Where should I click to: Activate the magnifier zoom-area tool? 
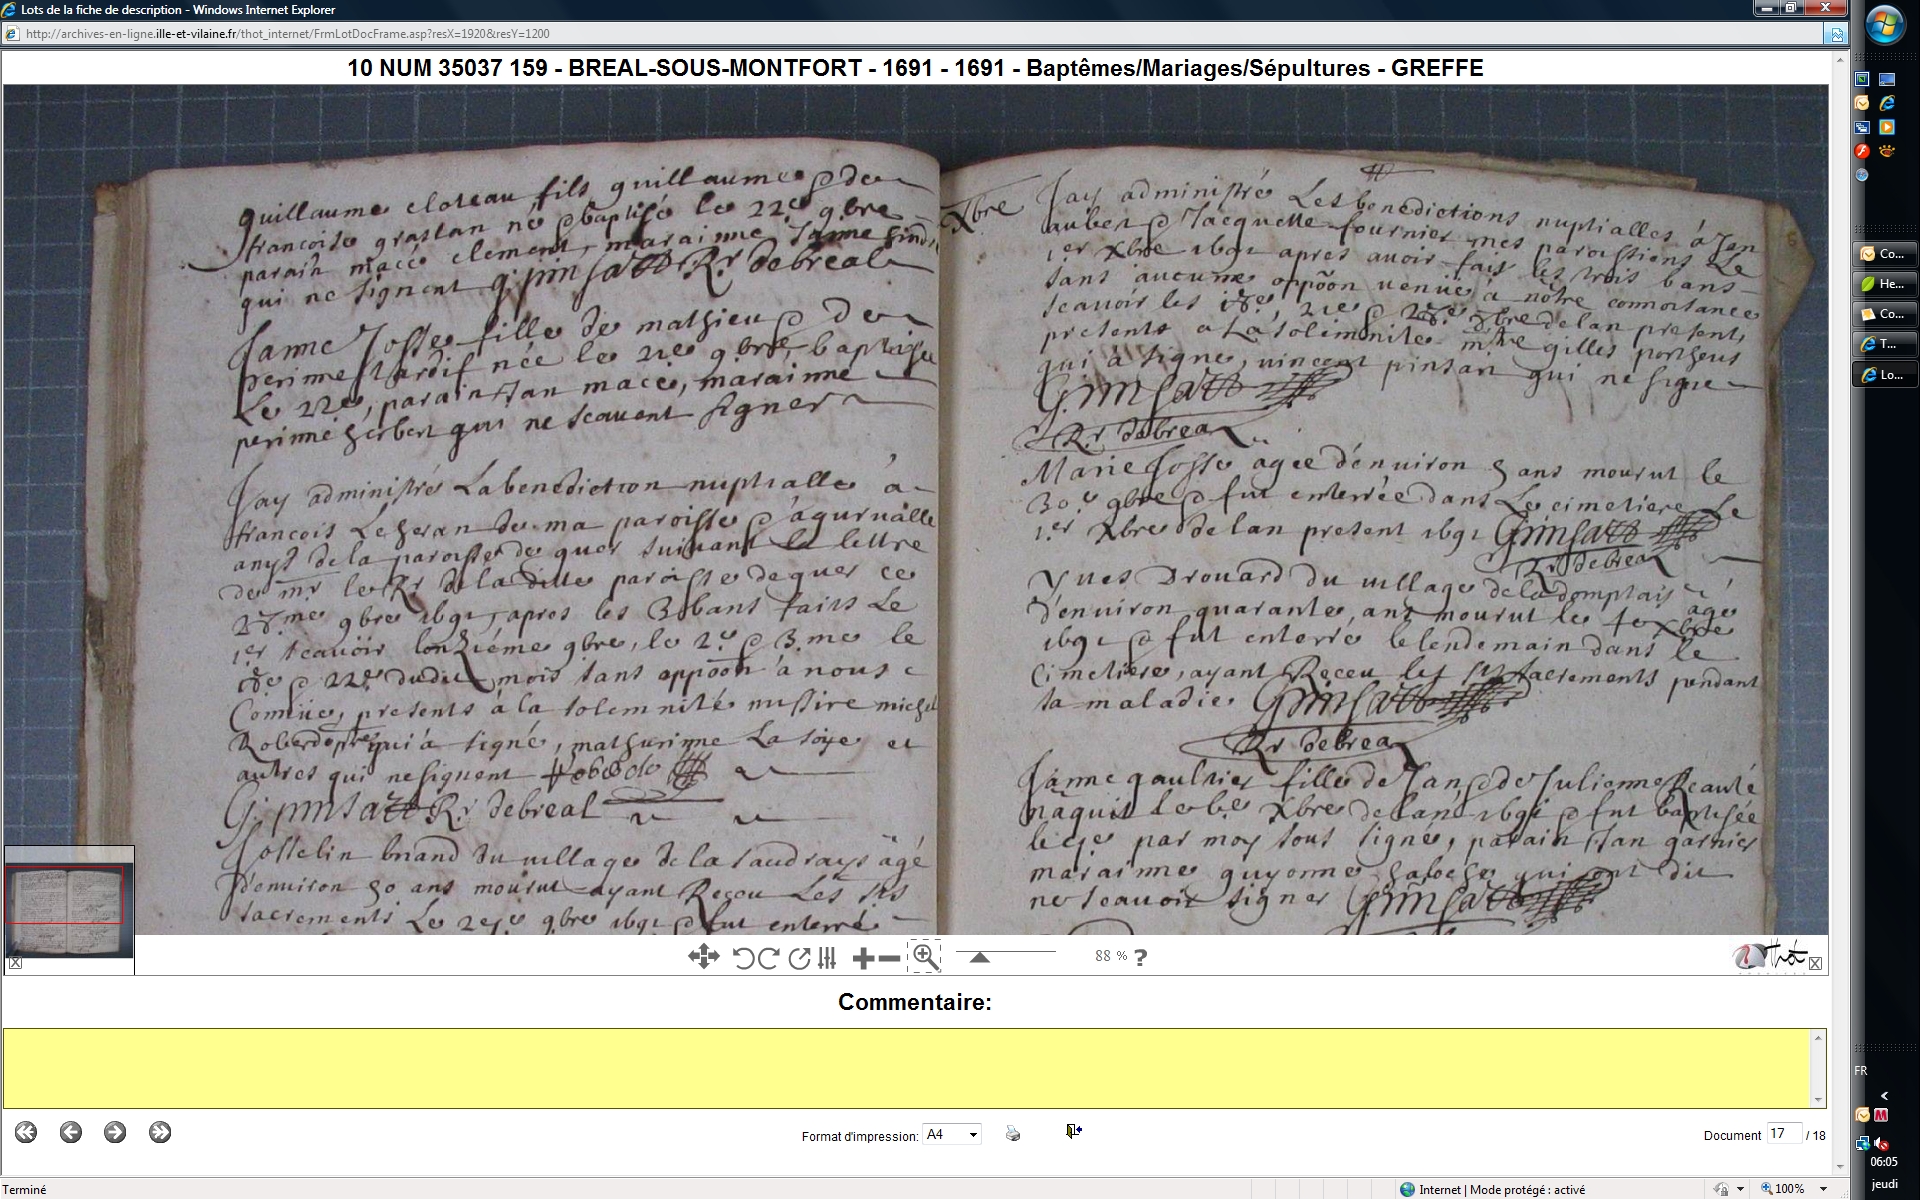925,957
